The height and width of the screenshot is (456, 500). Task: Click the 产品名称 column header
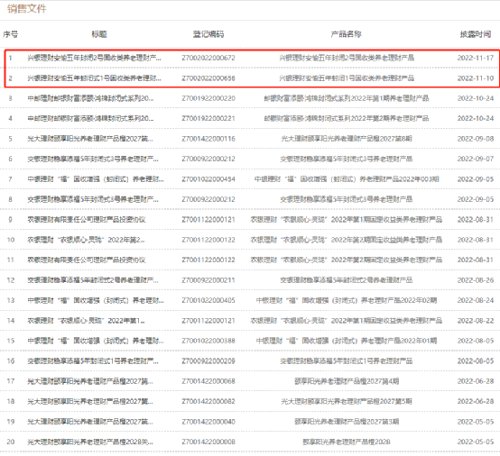[x=346, y=34]
